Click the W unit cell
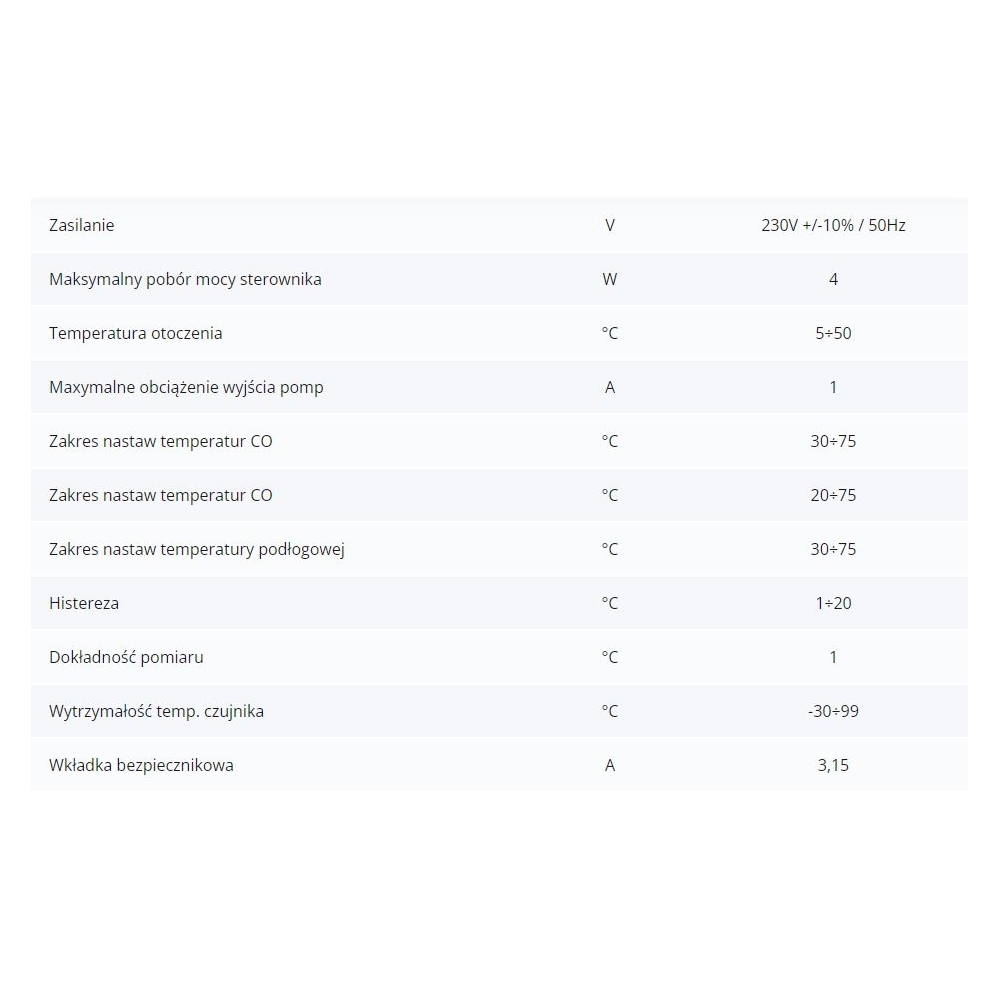The width and height of the screenshot is (1000, 1000). click(610, 279)
